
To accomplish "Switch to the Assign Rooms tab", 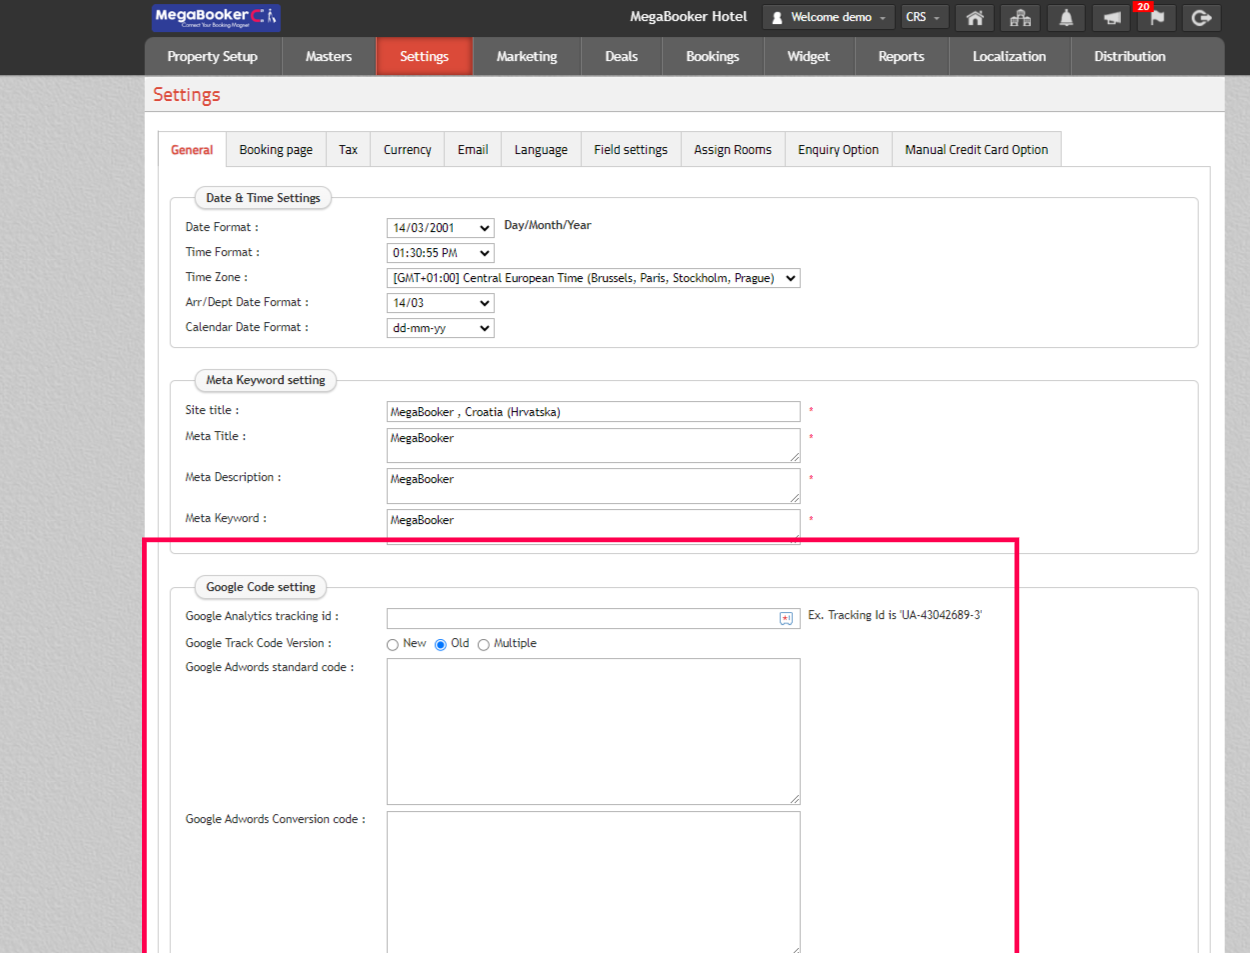I will pyautogui.click(x=733, y=150).
